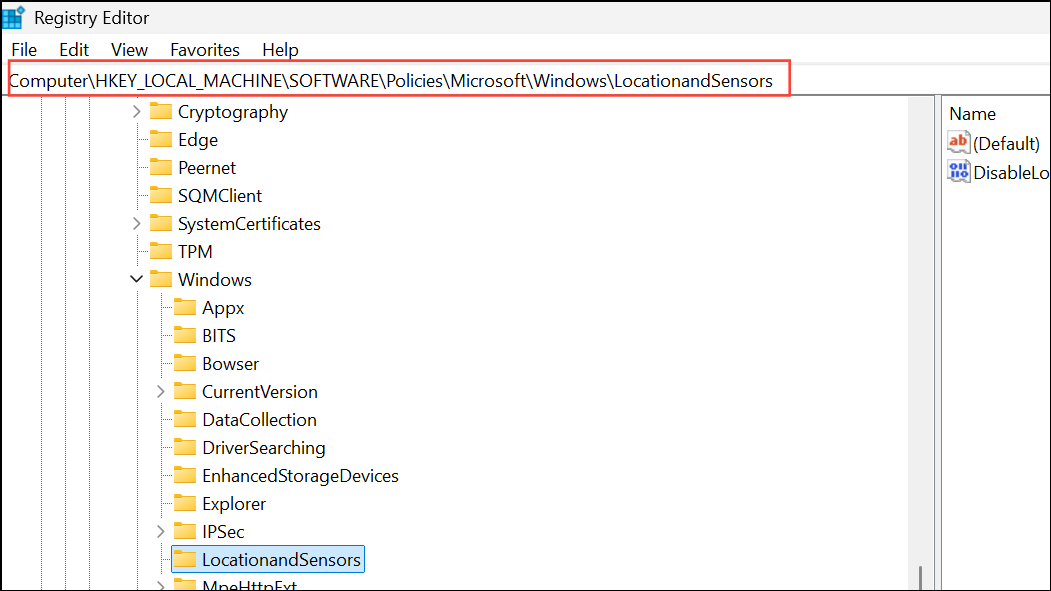Select the TPM key
Image resolution: width=1051 pixels, height=591 pixels.
[x=195, y=252]
